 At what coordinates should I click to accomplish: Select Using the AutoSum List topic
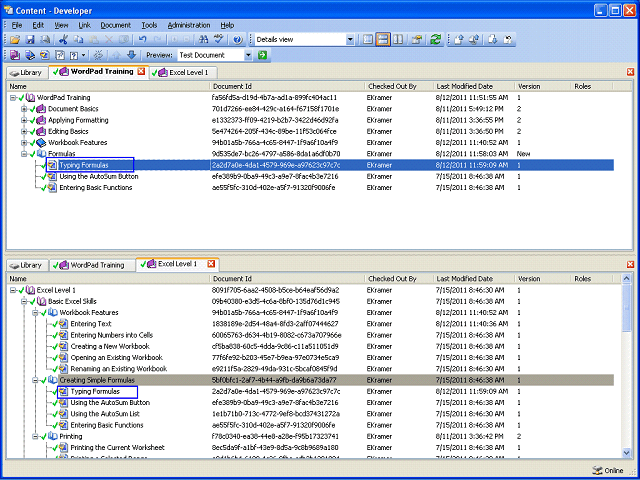click(x=105, y=413)
